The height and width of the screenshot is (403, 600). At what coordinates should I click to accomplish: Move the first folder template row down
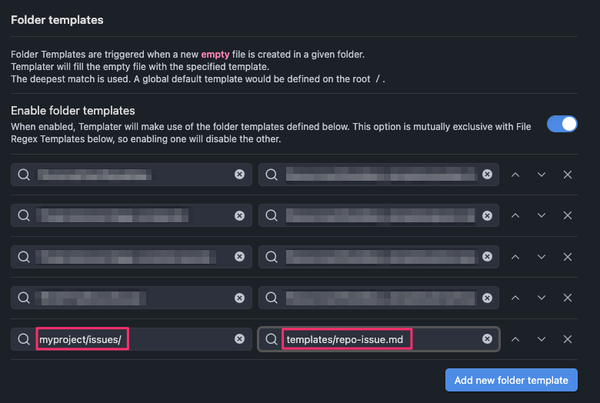[x=541, y=175]
